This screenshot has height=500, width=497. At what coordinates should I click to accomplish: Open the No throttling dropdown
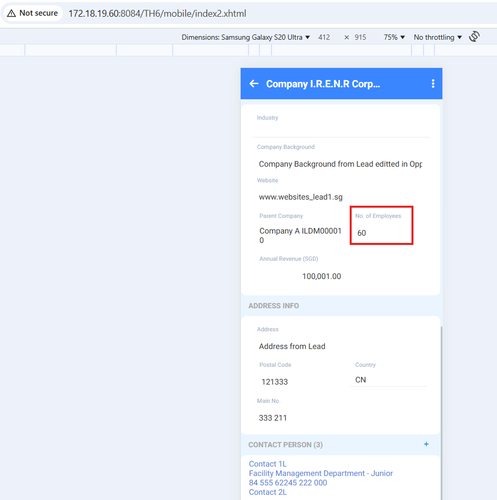pyautogui.click(x=437, y=37)
